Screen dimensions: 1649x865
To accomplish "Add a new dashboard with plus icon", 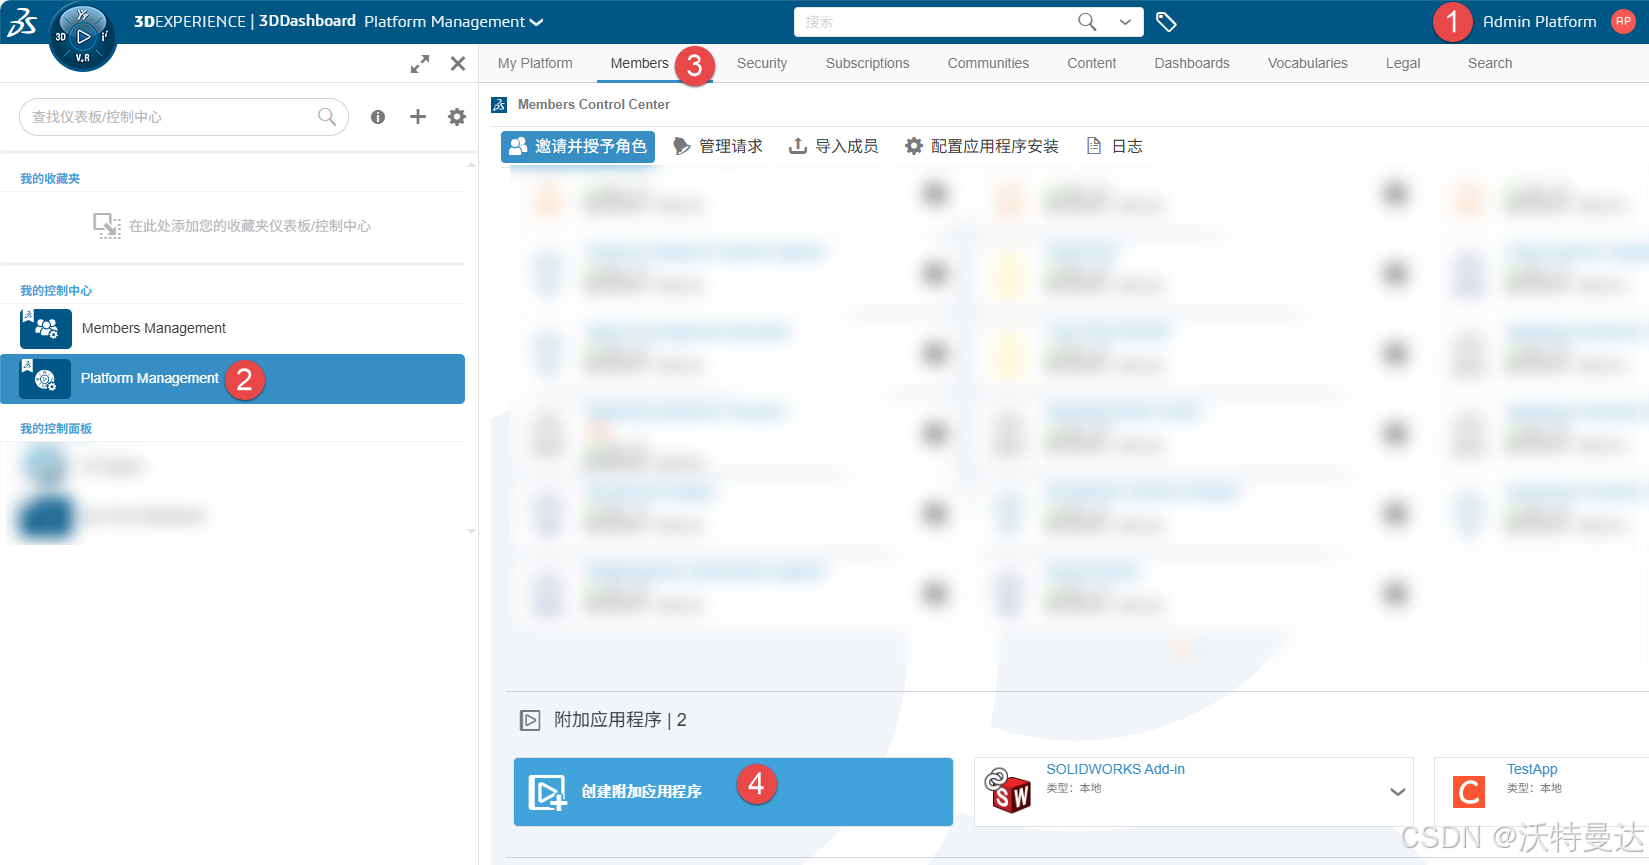I will [418, 117].
